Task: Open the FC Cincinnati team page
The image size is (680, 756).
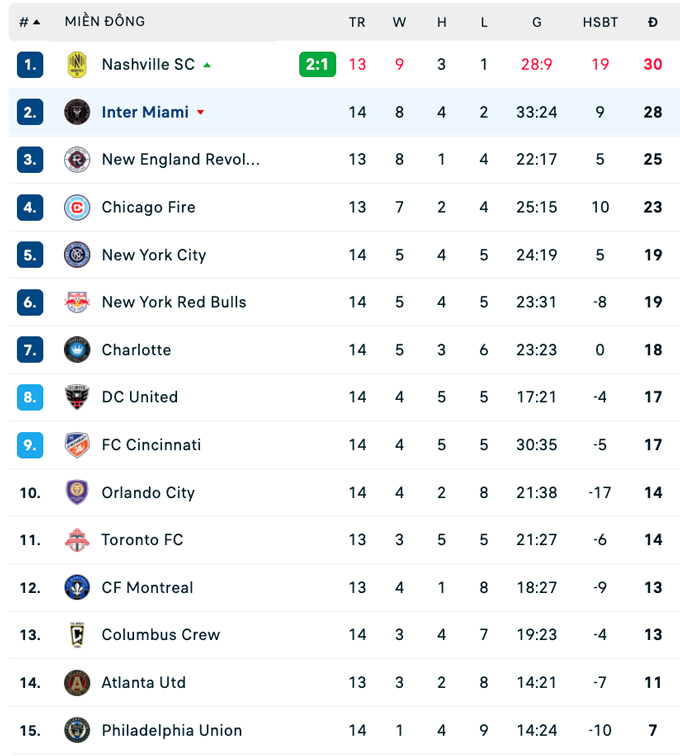Action: point(151,445)
